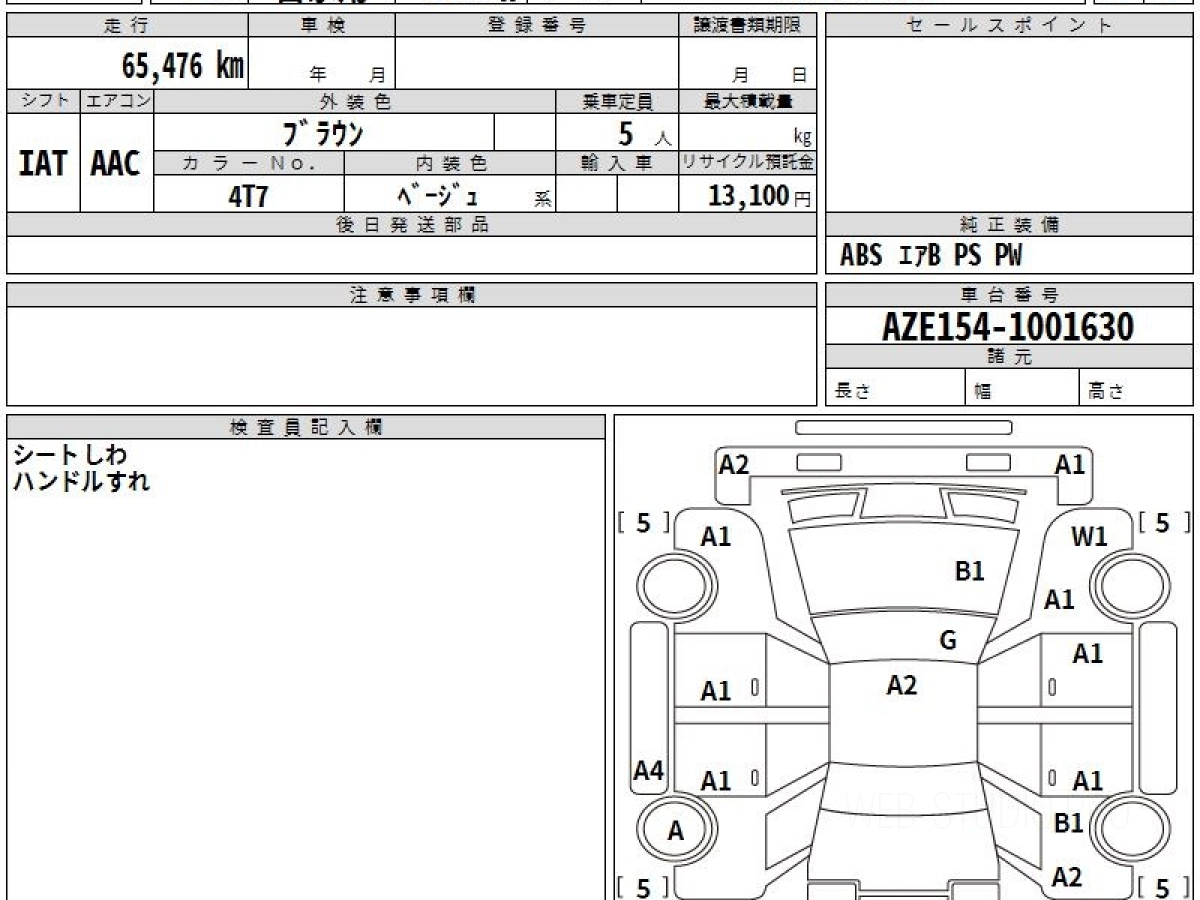The height and width of the screenshot is (900, 1200).
Task: Click the 登録番号 header cell
Action: [537, 26]
